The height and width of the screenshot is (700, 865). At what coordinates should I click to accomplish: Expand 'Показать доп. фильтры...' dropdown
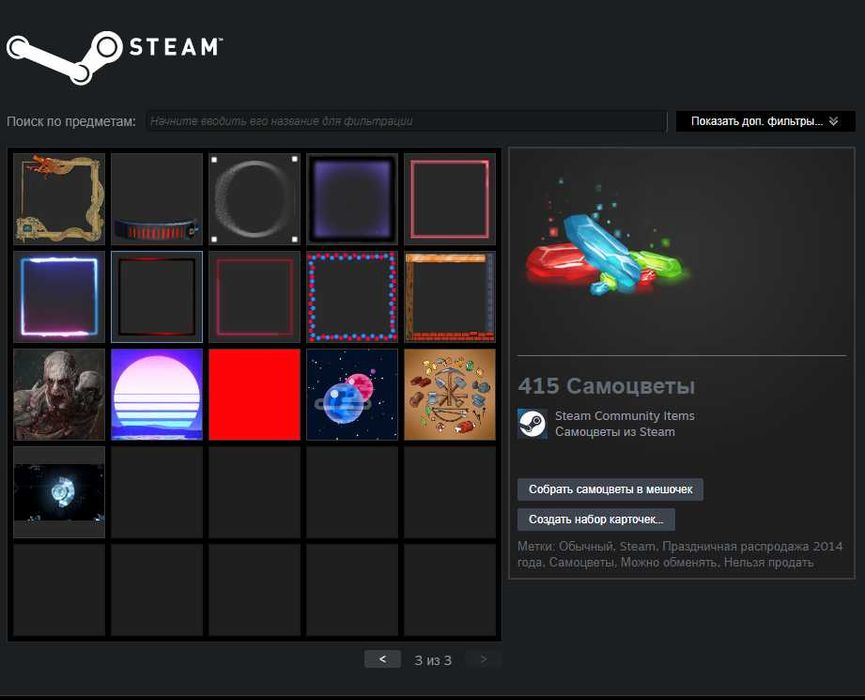pyautogui.click(x=765, y=121)
